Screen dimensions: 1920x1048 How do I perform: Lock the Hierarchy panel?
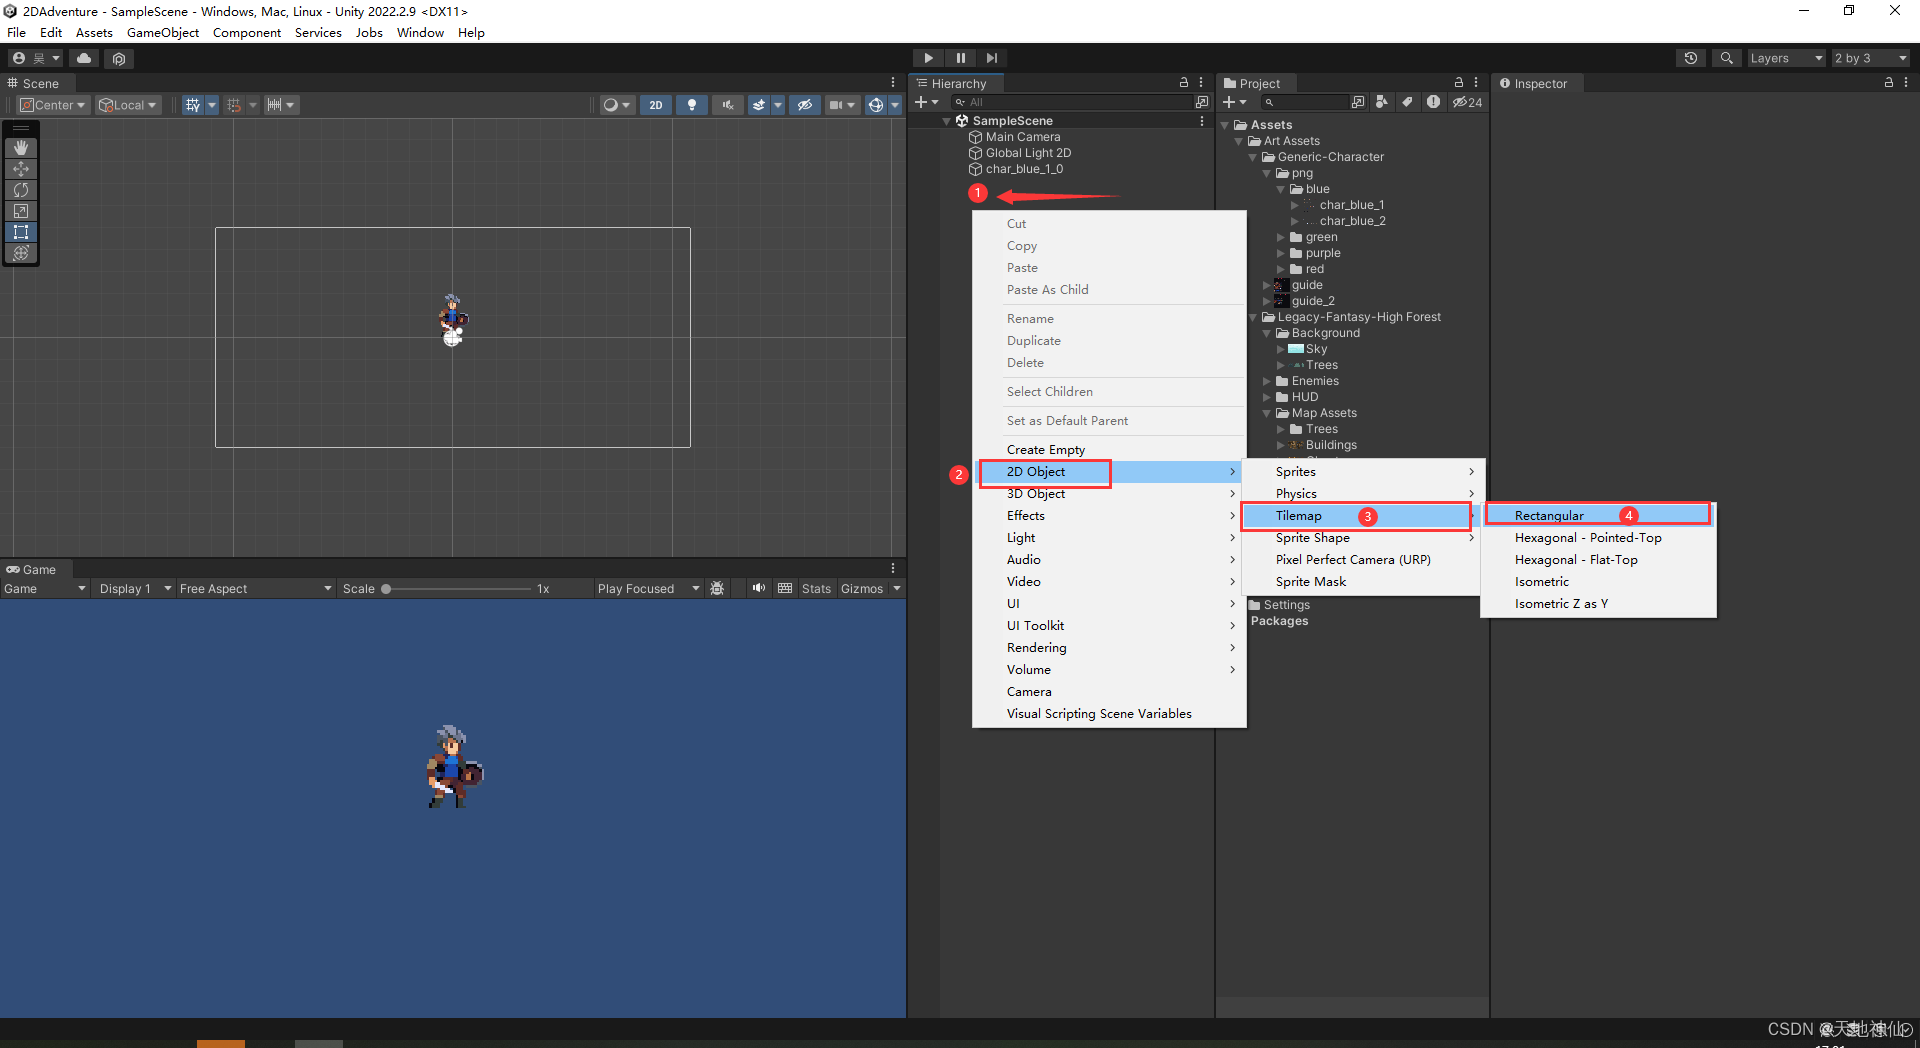click(1184, 83)
